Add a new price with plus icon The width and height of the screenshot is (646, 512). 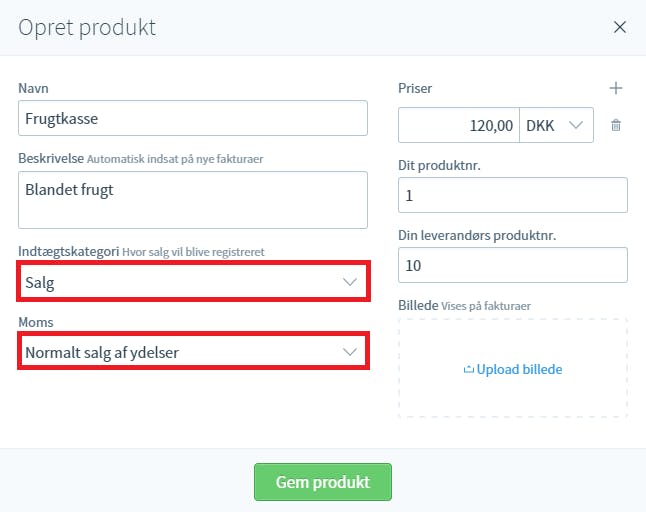[616, 88]
